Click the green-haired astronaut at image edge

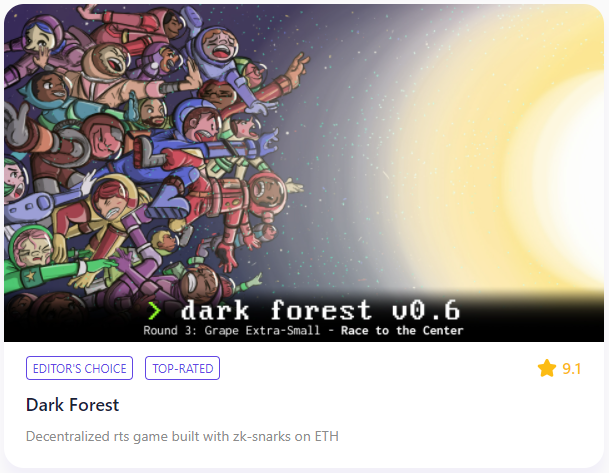click(16, 181)
